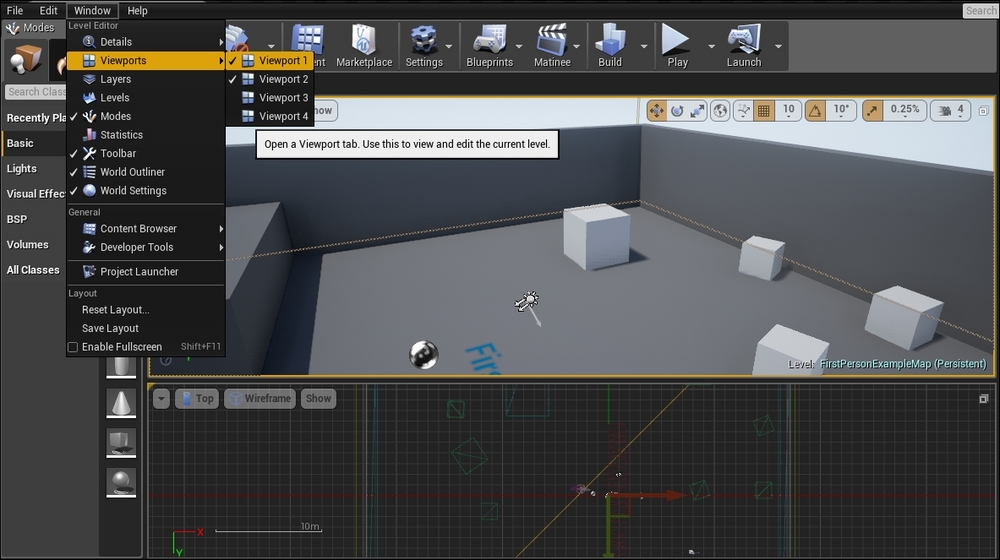Click Reset Layout in the Window menu
This screenshot has width=1000, height=560.
click(x=115, y=310)
